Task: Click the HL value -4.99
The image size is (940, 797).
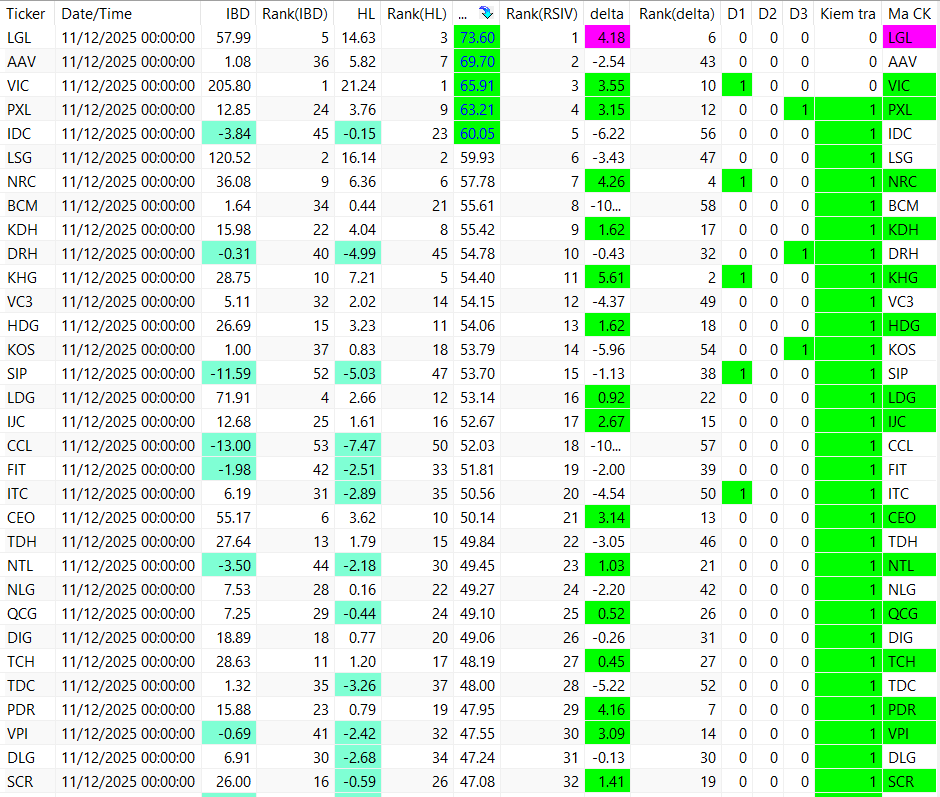Action: tap(359, 254)
